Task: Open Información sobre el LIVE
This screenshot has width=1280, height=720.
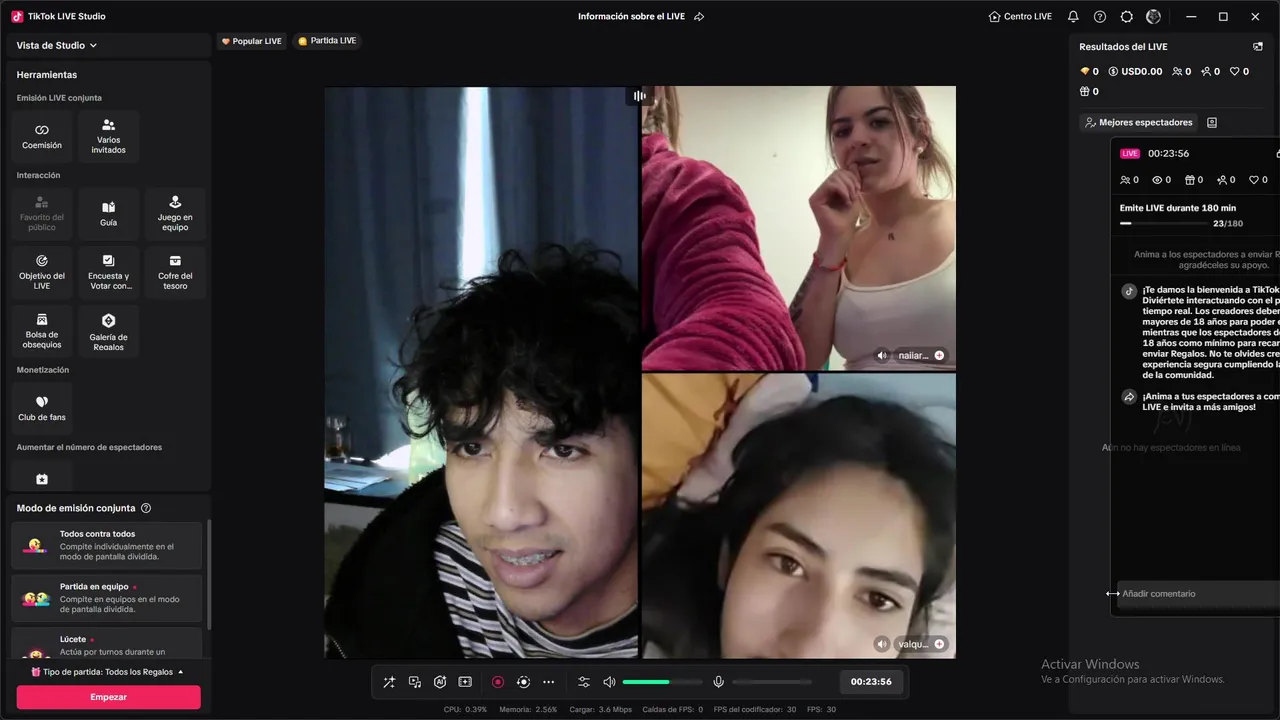Action: click(632, 17)
